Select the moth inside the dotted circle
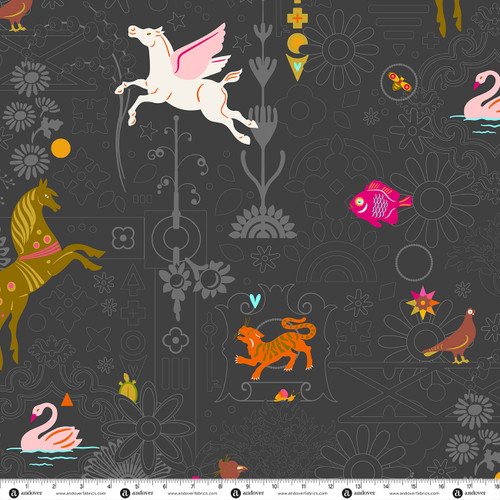Image resolution: width=500 pixels, height=500 pixels. coord(400,83)
